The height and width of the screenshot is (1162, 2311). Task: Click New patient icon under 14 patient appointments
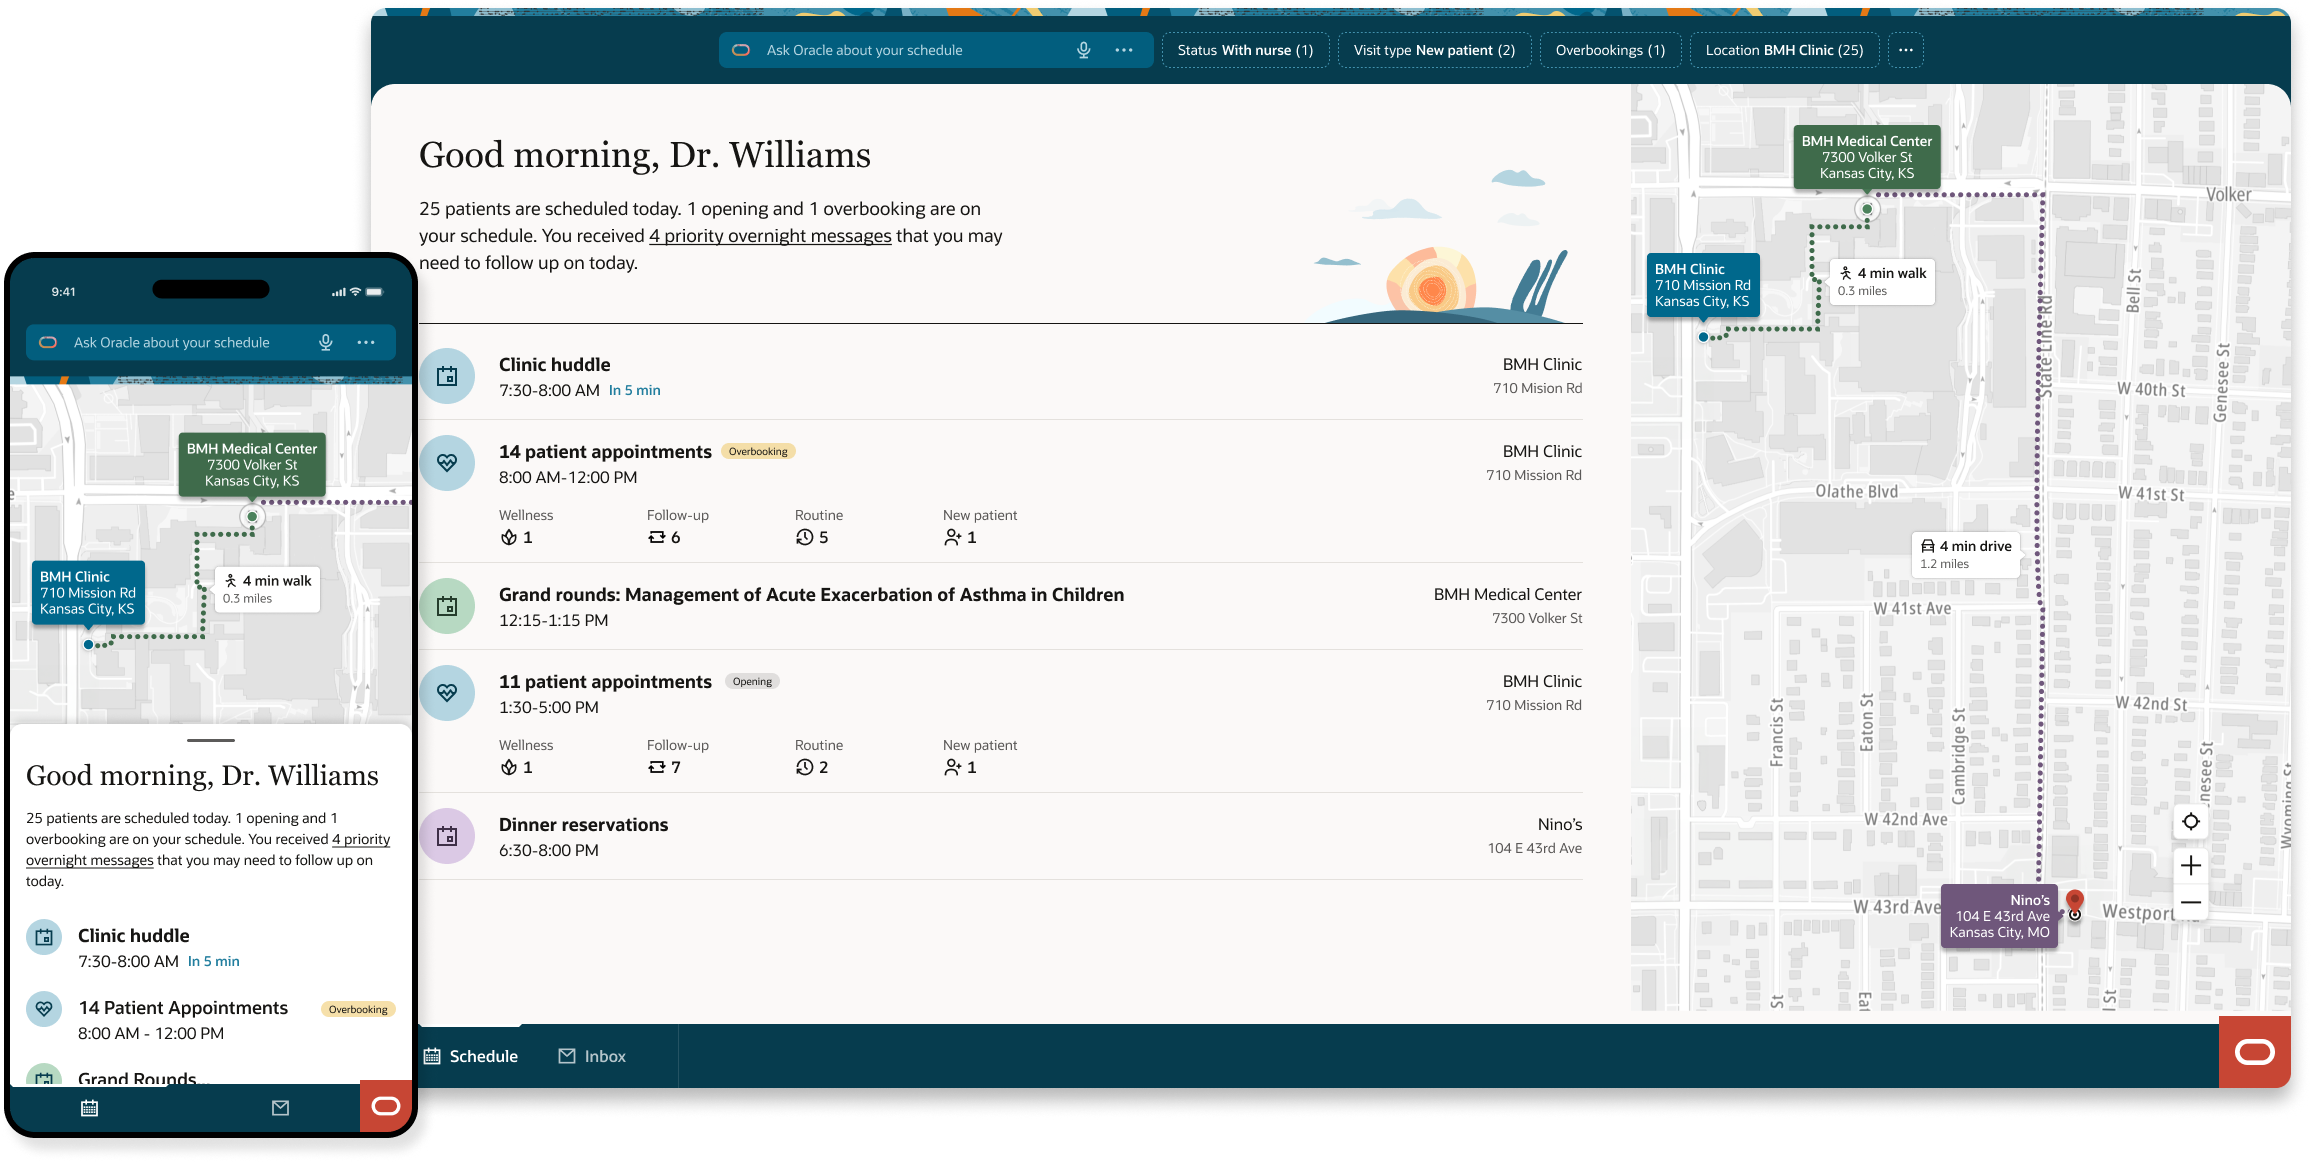click(953, 537)
